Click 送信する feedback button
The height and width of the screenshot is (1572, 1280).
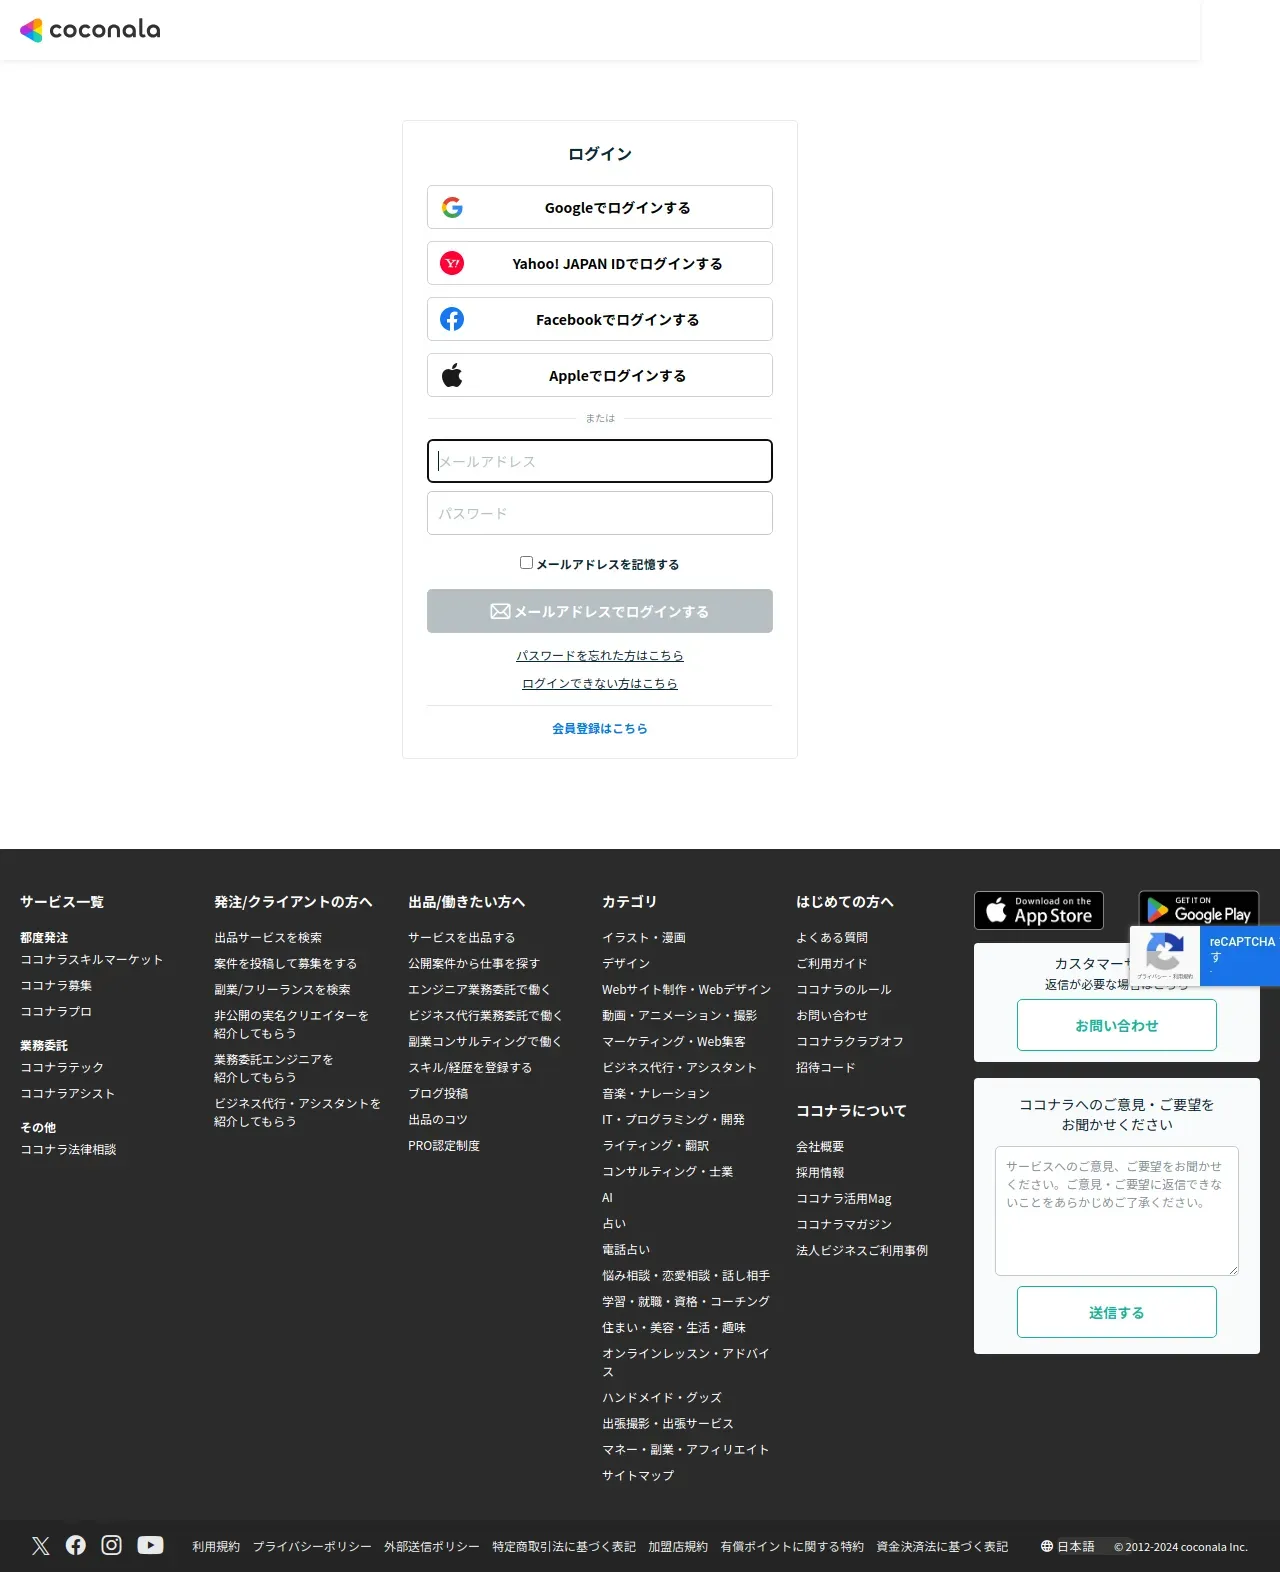click(x=1117, y=1312)
